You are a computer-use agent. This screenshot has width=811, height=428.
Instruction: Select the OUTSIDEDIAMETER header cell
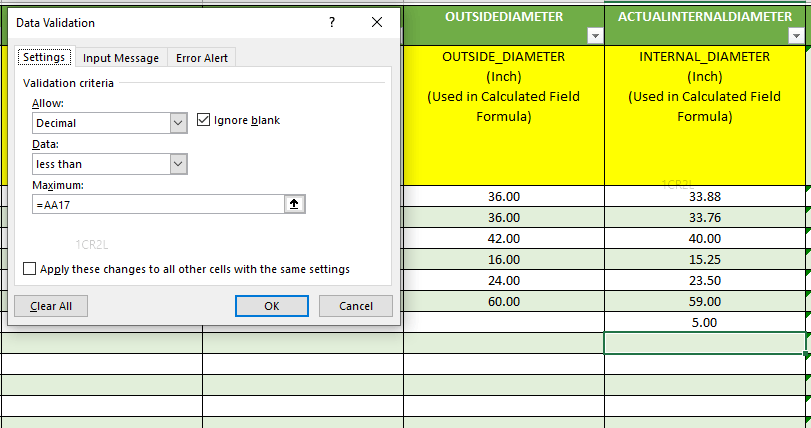point(504,24)
